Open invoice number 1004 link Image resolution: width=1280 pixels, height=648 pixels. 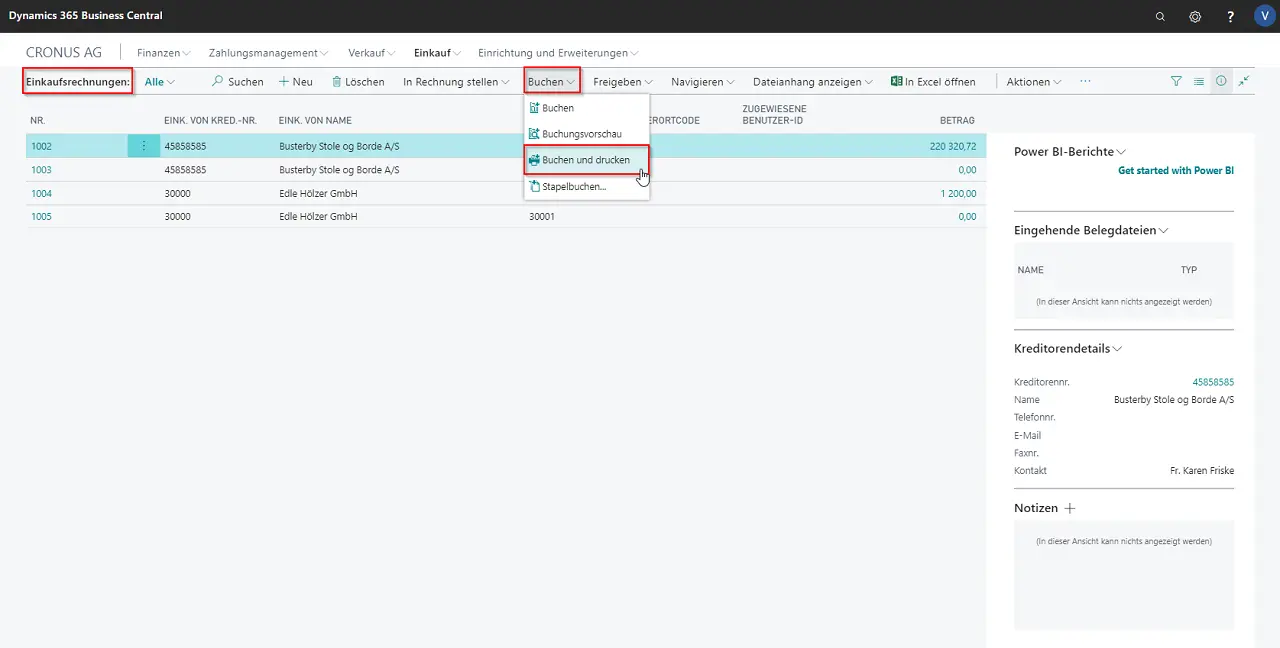41,194
